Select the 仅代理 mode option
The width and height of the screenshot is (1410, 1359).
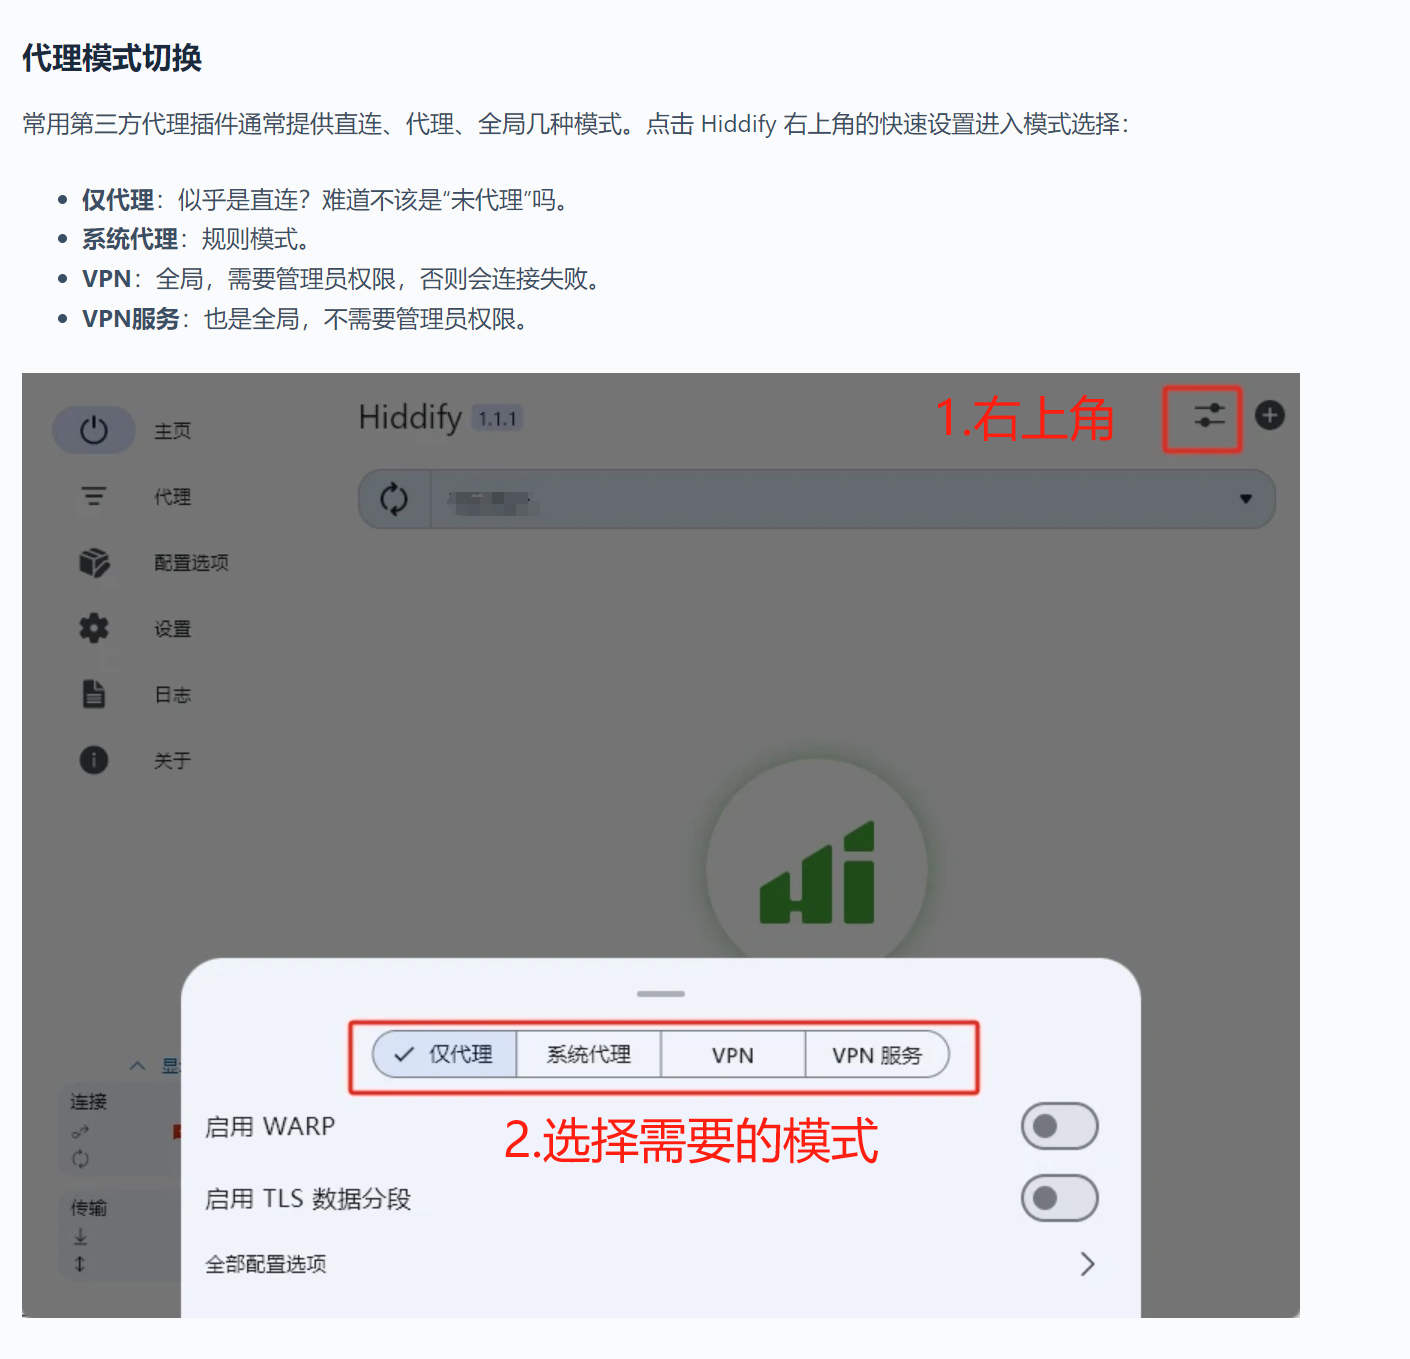445,1055
